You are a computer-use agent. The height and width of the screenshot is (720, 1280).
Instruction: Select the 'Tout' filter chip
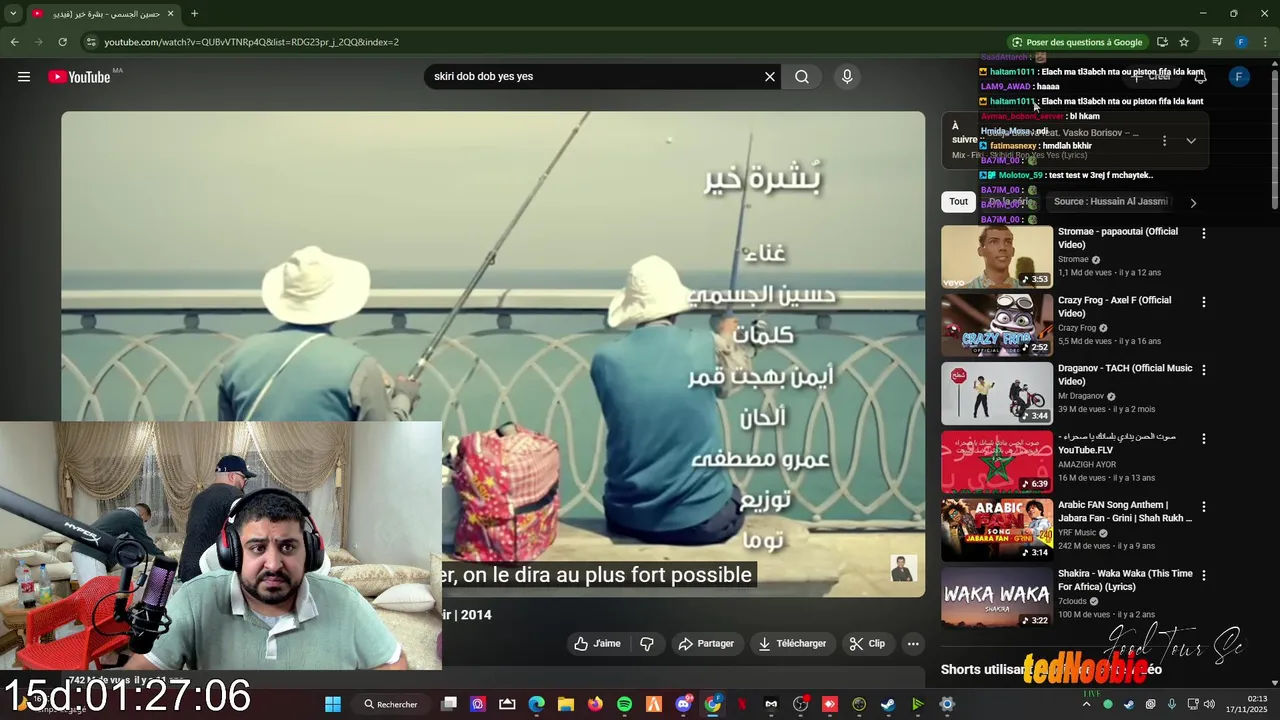coord(959,202)
